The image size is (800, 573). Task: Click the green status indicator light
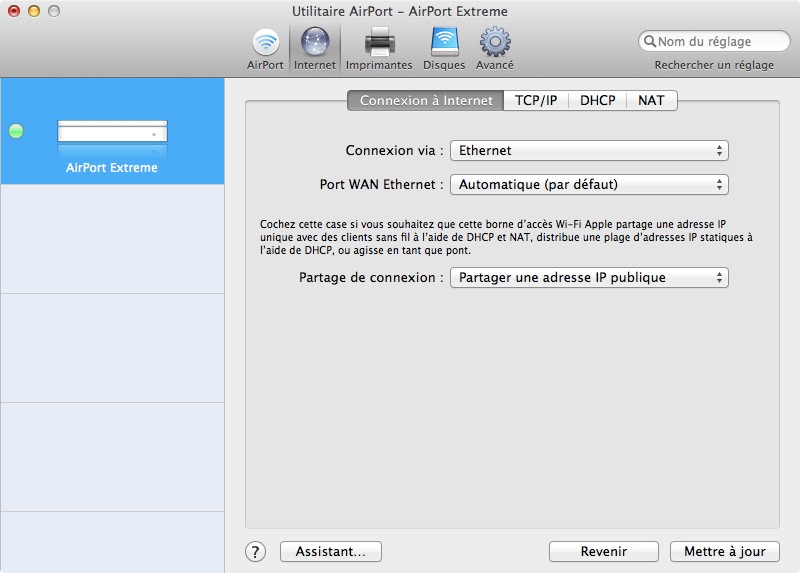click(16, 131)
